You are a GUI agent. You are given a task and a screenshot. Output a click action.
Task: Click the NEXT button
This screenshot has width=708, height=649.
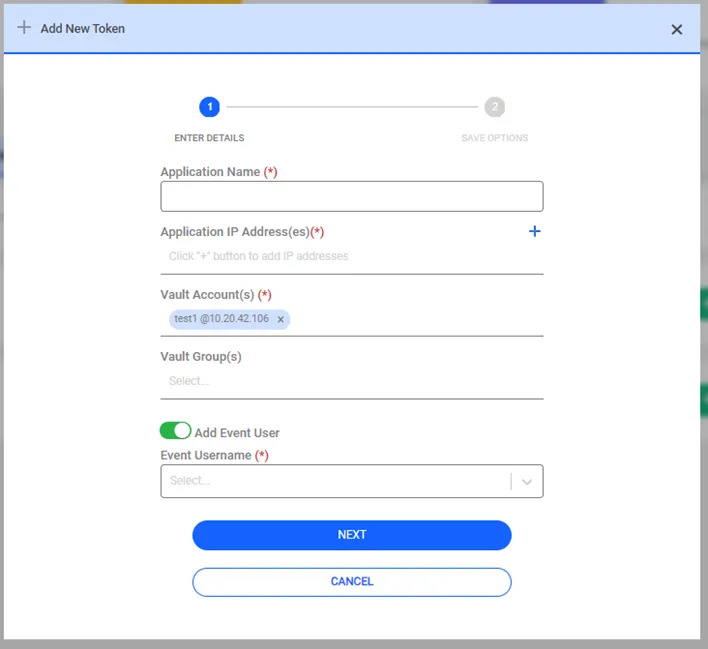tap(352, 535)
